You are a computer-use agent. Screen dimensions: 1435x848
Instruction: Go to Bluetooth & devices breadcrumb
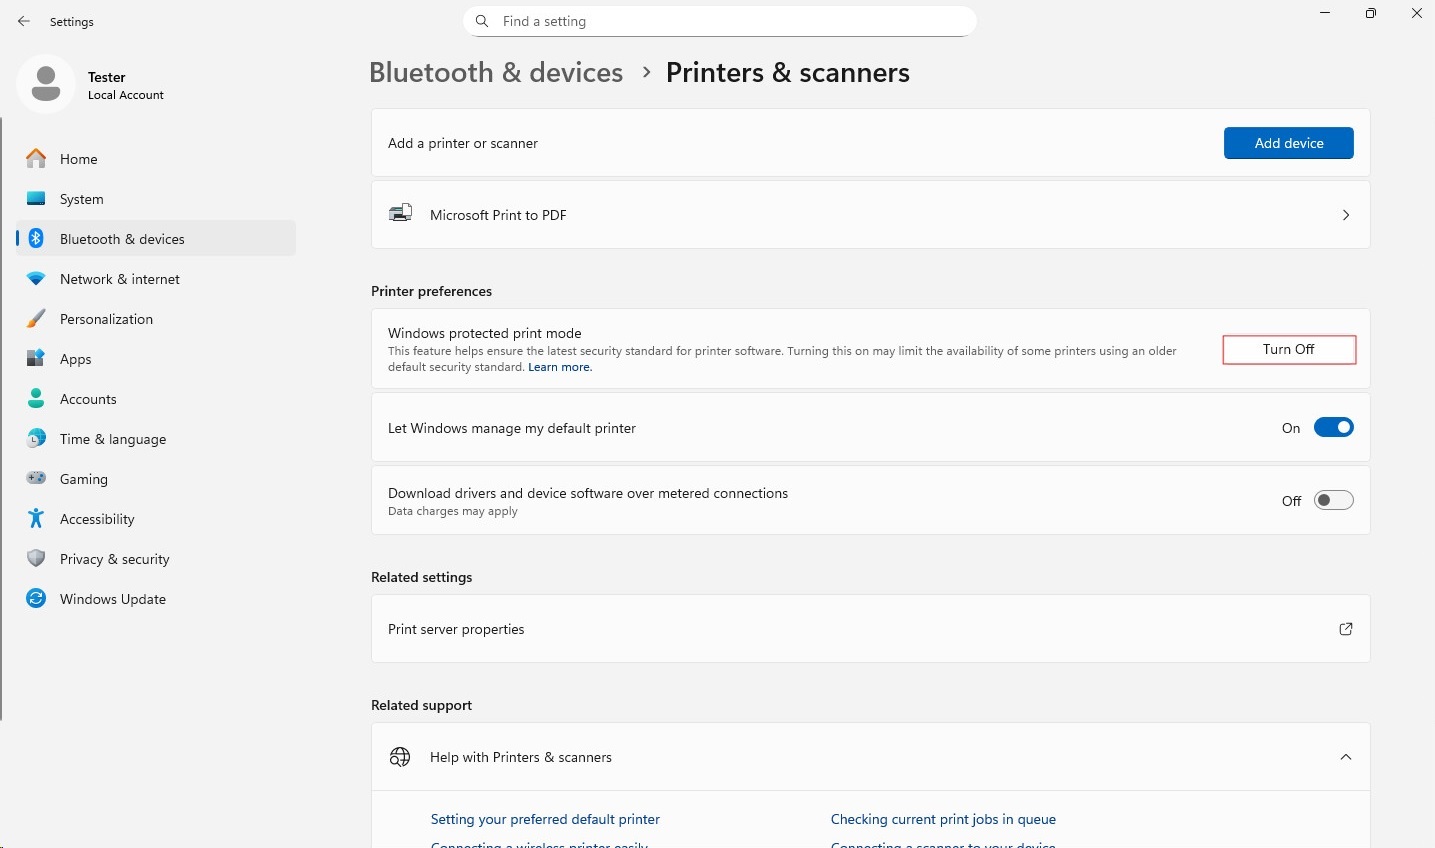pos(496,72)
